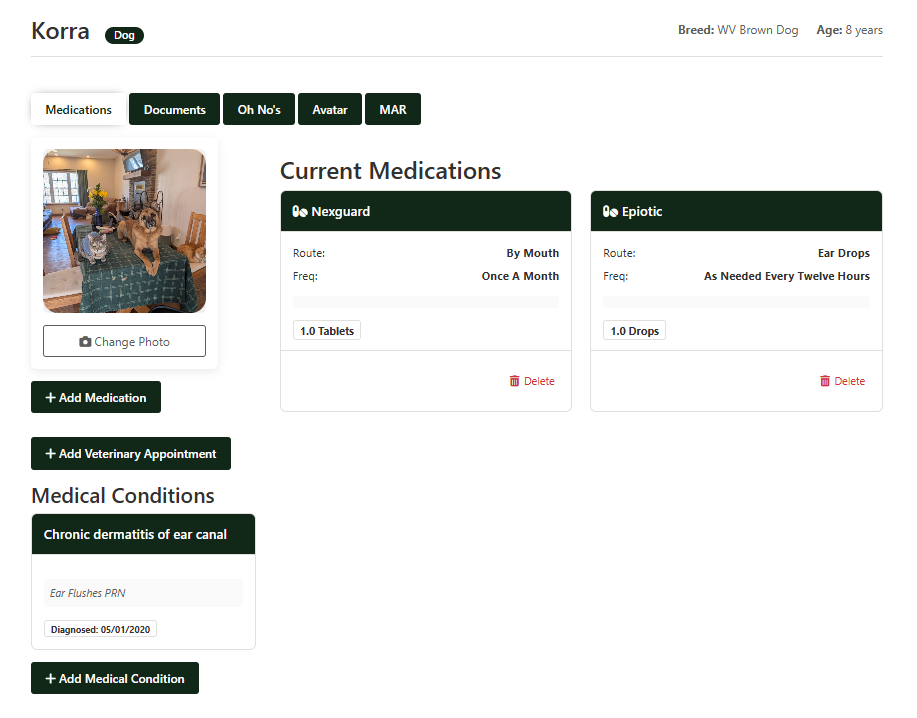
Task: Click the trash icon on Nexguard card
Action: click(x=515, y=381)
